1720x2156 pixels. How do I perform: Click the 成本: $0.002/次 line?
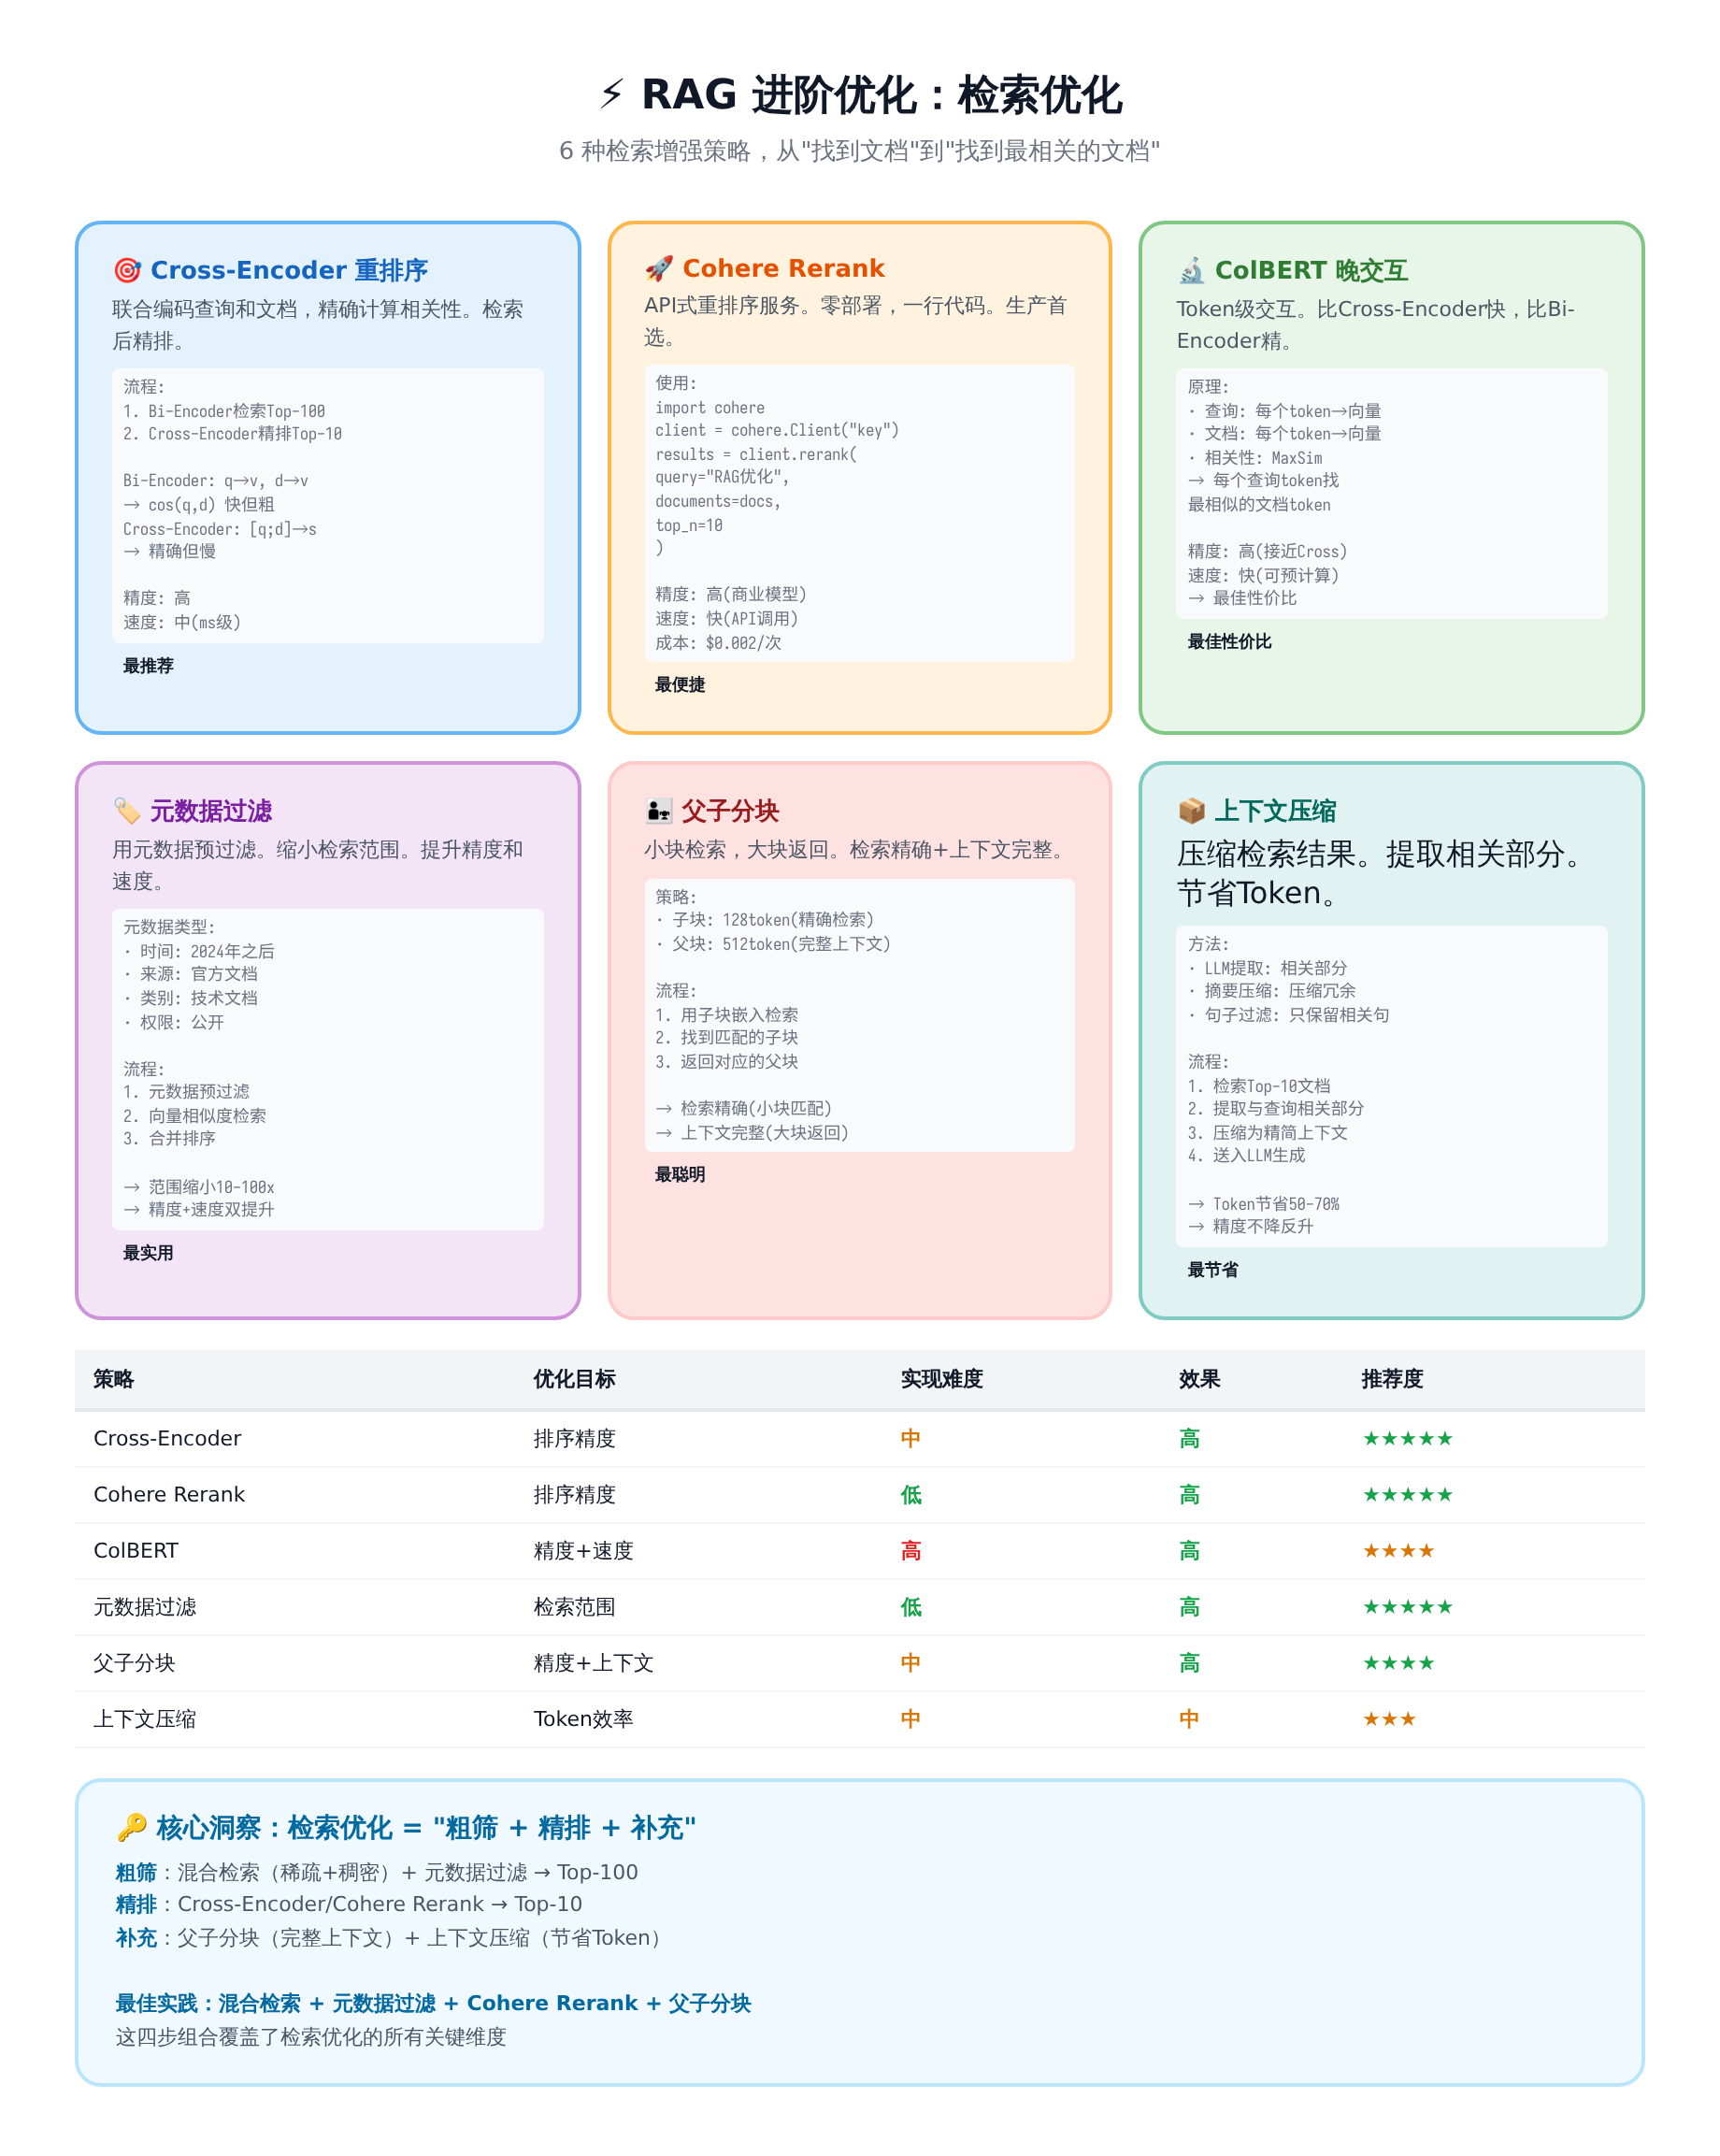point(718,643)
